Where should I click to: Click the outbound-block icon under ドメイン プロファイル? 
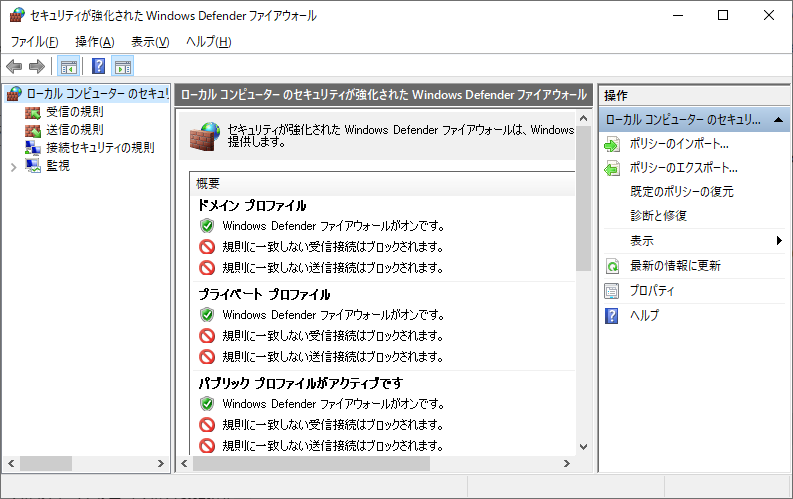[x=207, y=267]
